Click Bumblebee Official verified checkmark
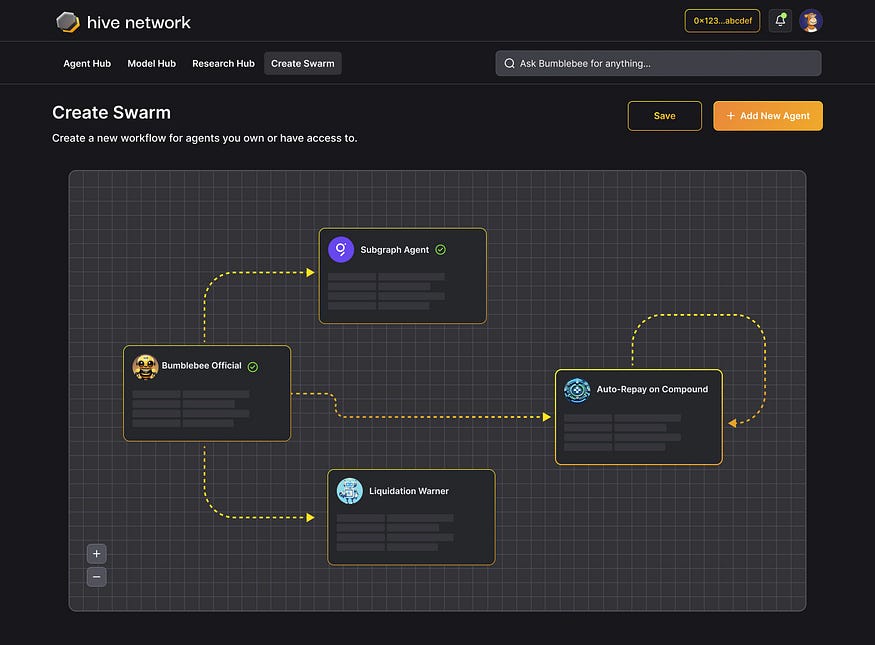 [253, 367]
